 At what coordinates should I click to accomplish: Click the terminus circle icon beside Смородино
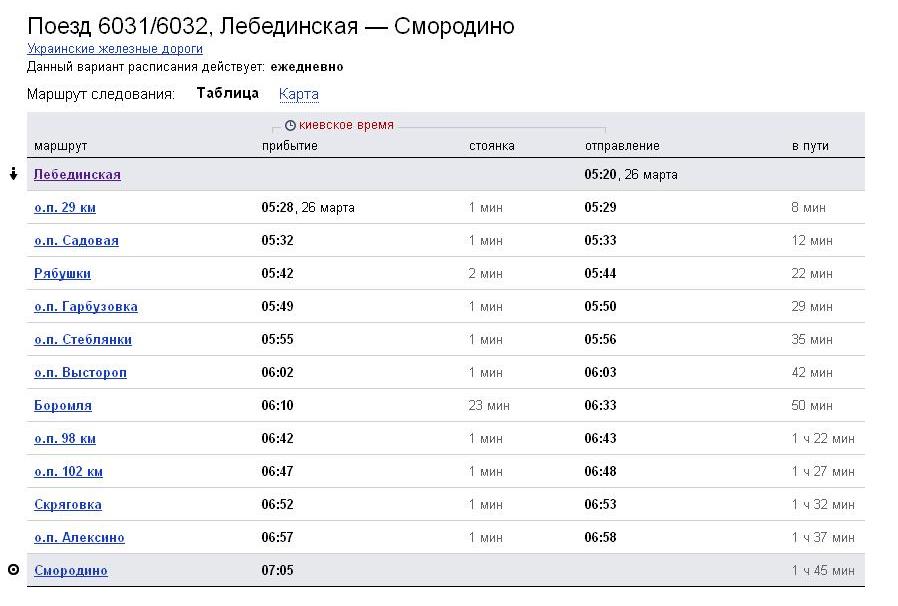(13, 570)
